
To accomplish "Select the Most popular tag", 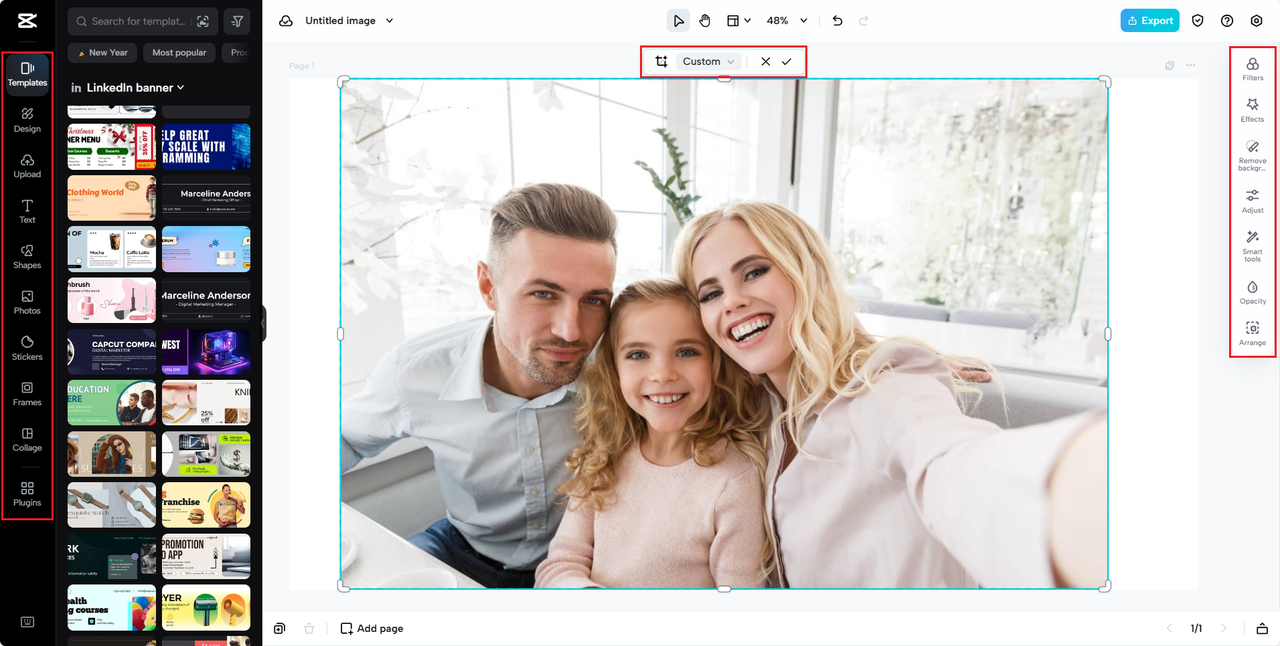I will [x=179, y=52].
